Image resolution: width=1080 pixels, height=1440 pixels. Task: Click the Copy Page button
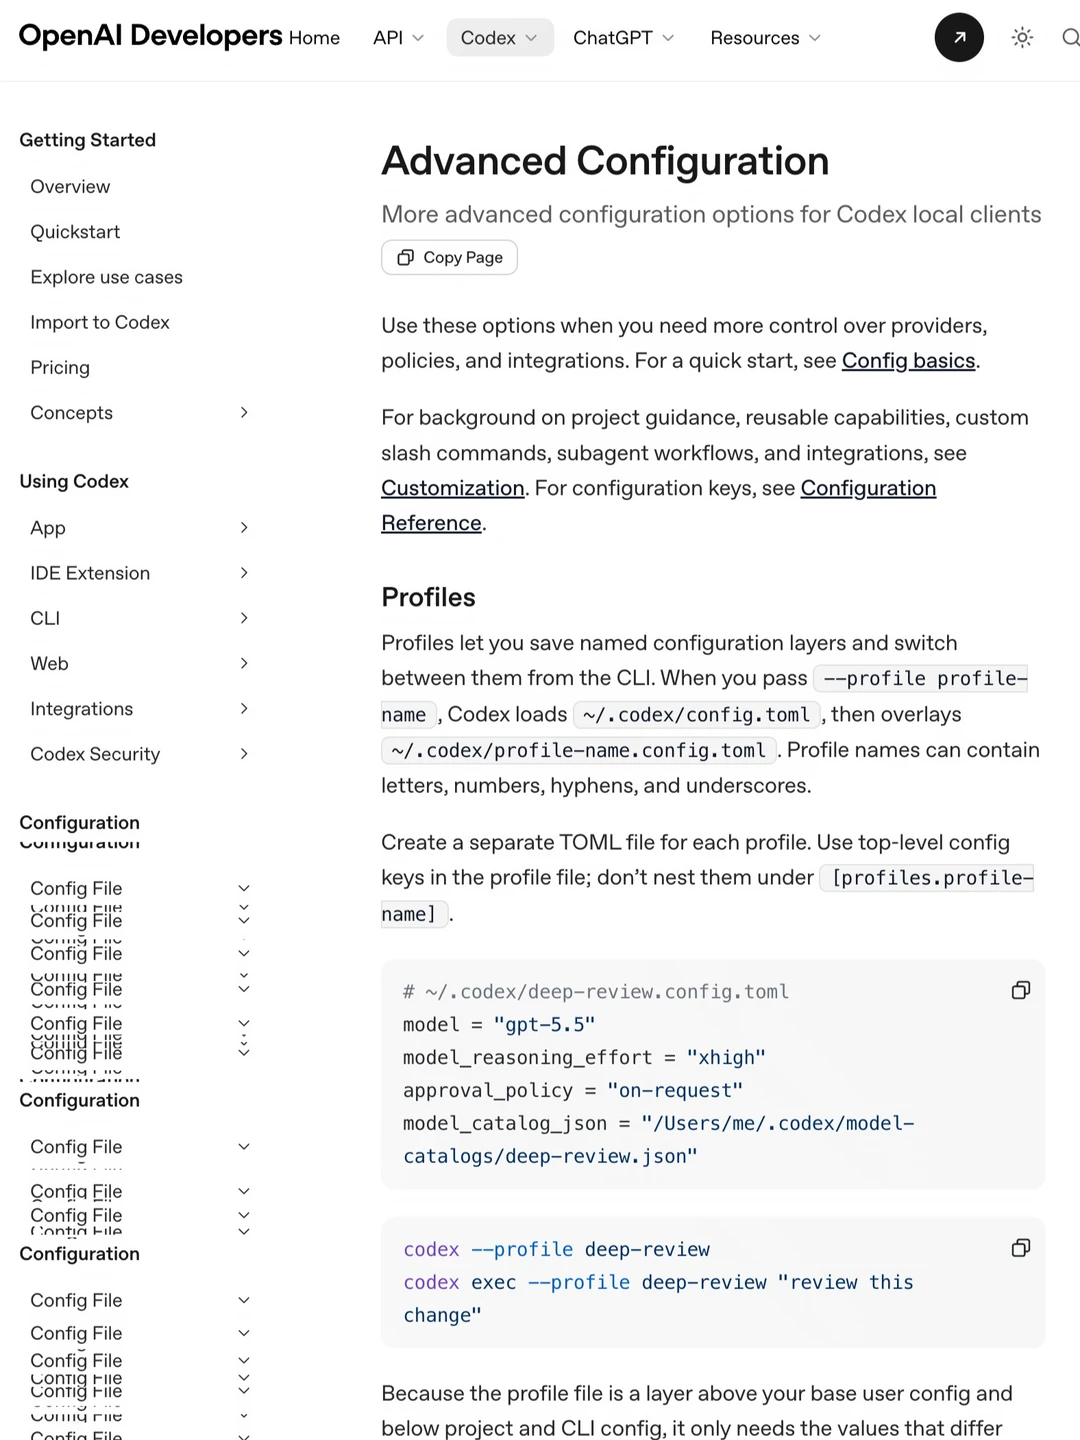point(449,257)
